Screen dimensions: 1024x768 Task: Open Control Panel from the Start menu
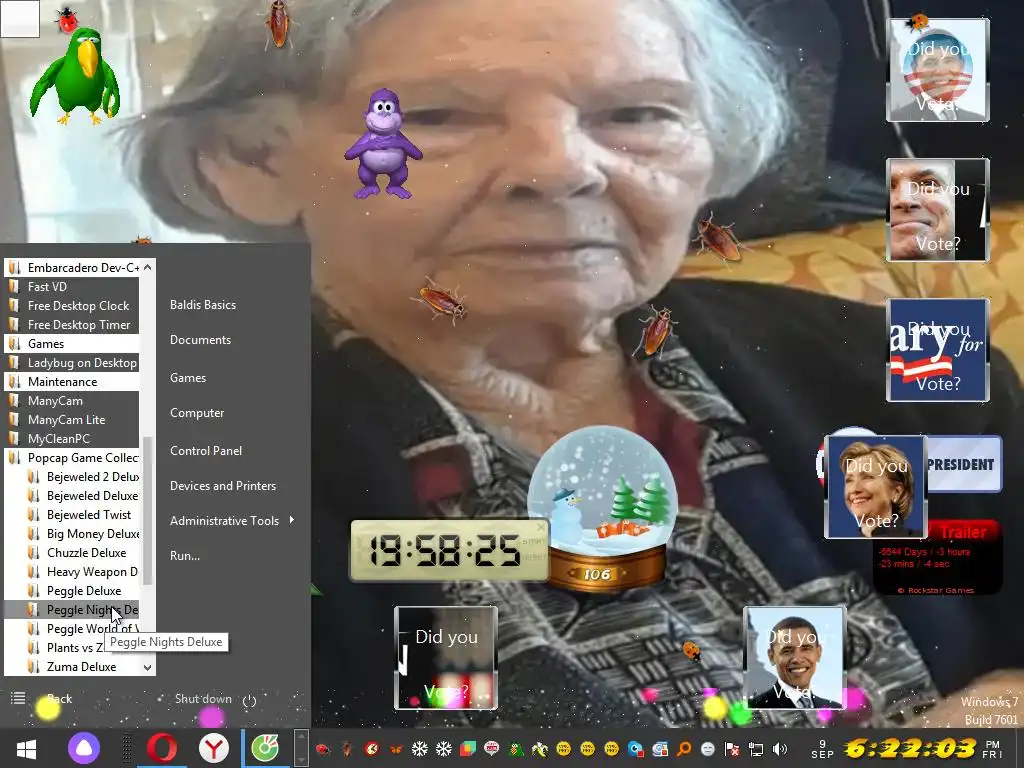(206, 451)
